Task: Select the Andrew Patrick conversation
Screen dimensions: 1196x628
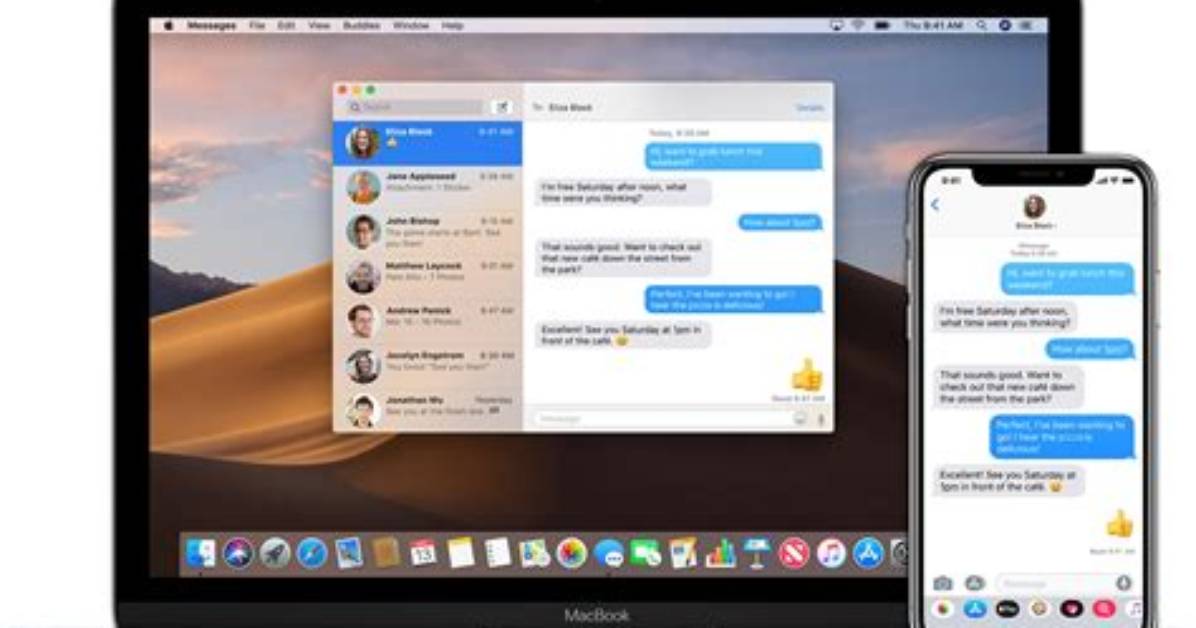Action: point(428,321)
